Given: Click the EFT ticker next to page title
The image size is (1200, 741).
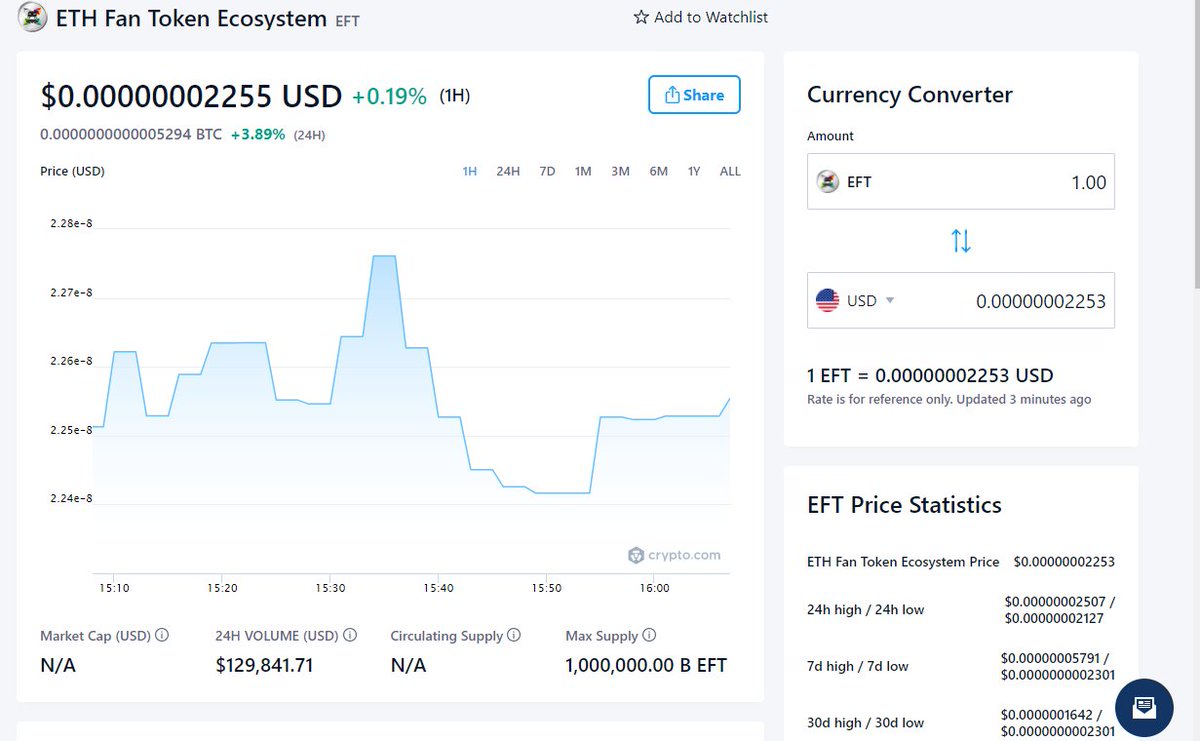Looking at the screenshot, I should (347, 20).
